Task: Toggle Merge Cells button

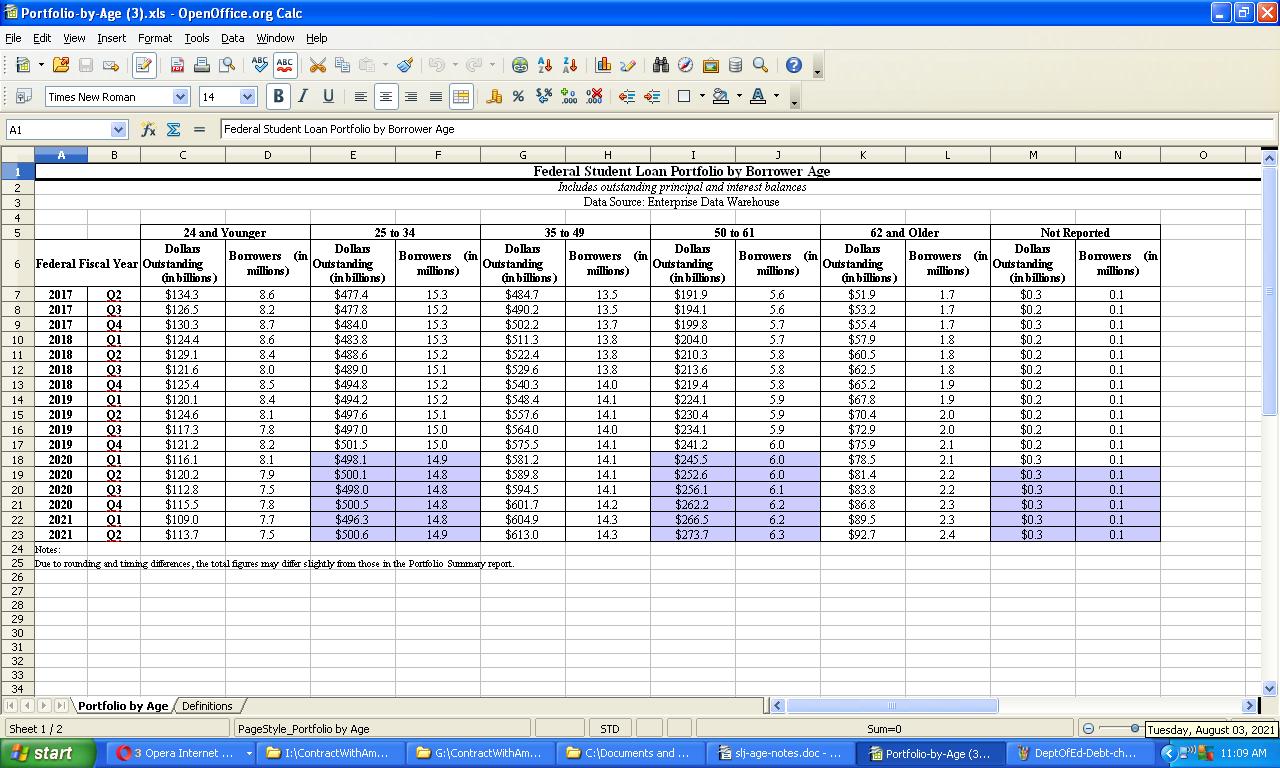Action: click(x=461, y=96)
